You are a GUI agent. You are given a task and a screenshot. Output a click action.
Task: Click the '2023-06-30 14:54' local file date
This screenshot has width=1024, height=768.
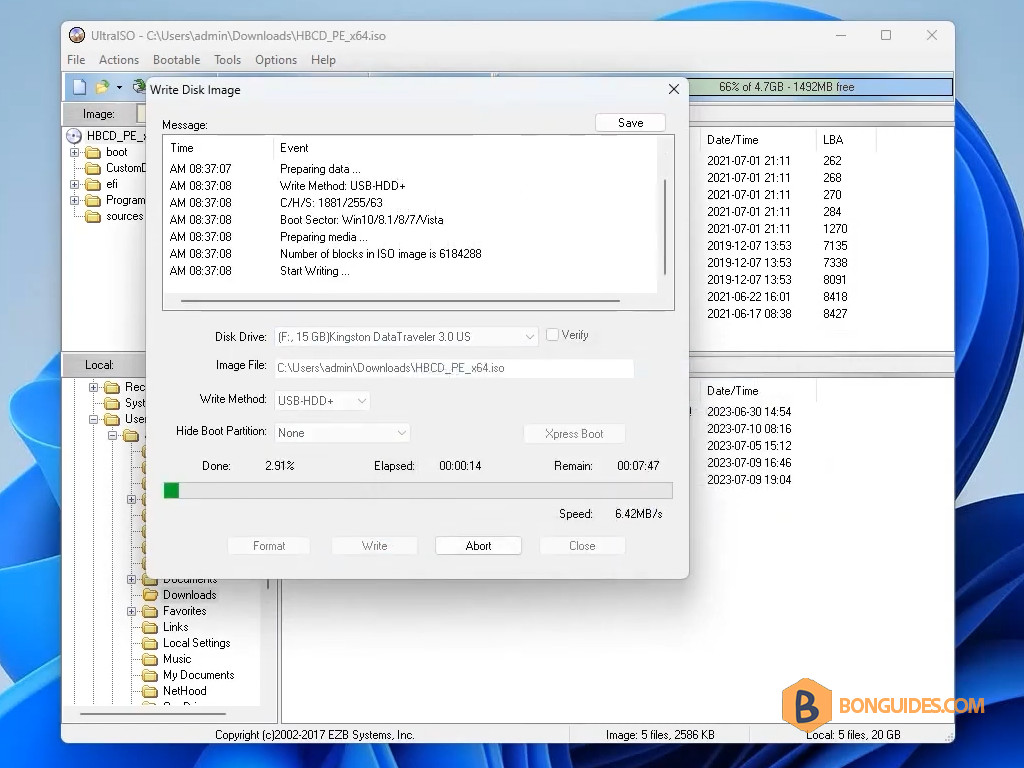749,412
